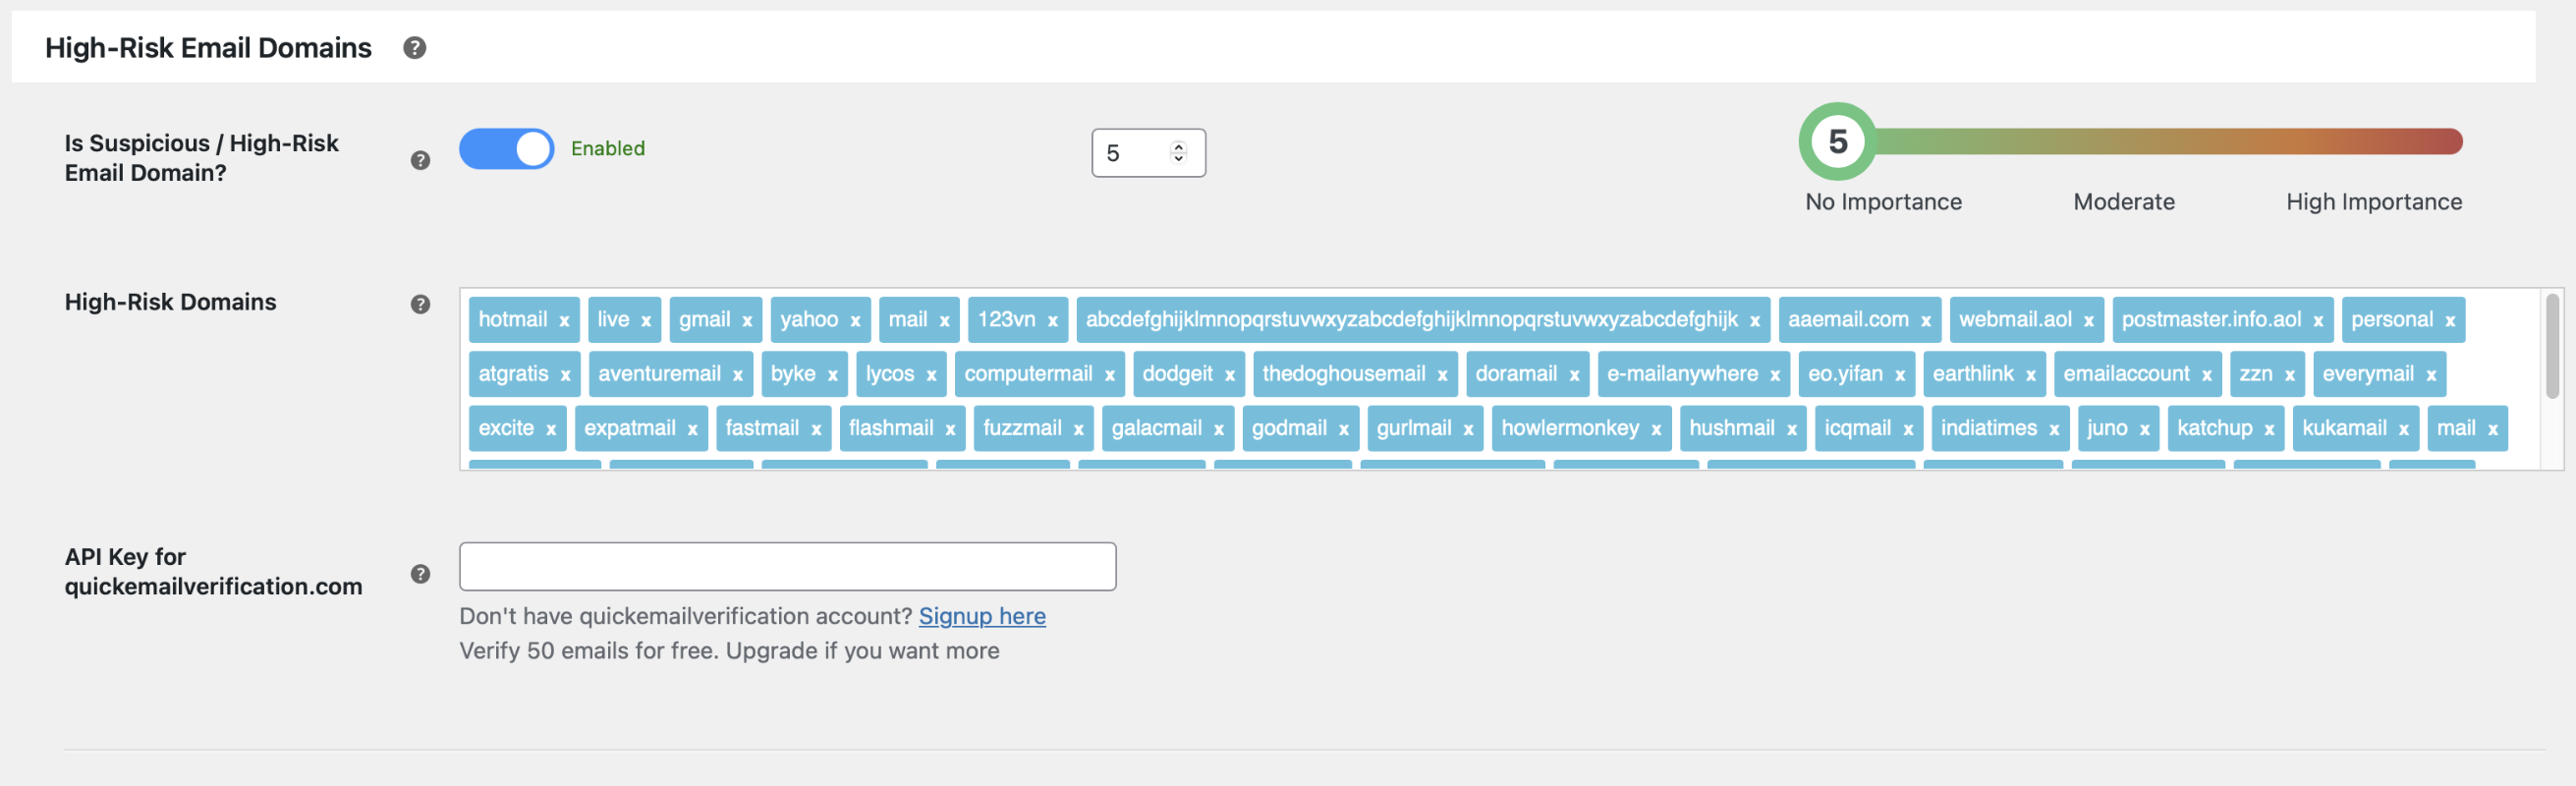
Task: Focus the quickemailverification API key field
Action: click(x=787, y=567)
